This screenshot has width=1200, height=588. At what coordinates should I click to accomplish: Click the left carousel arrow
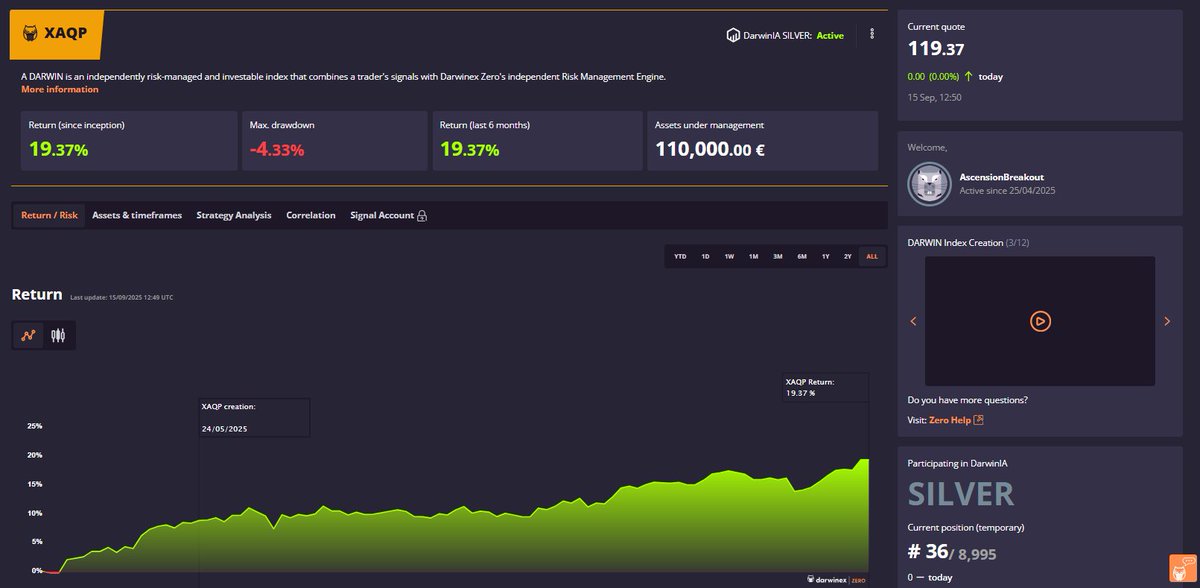tap(912, 321)
